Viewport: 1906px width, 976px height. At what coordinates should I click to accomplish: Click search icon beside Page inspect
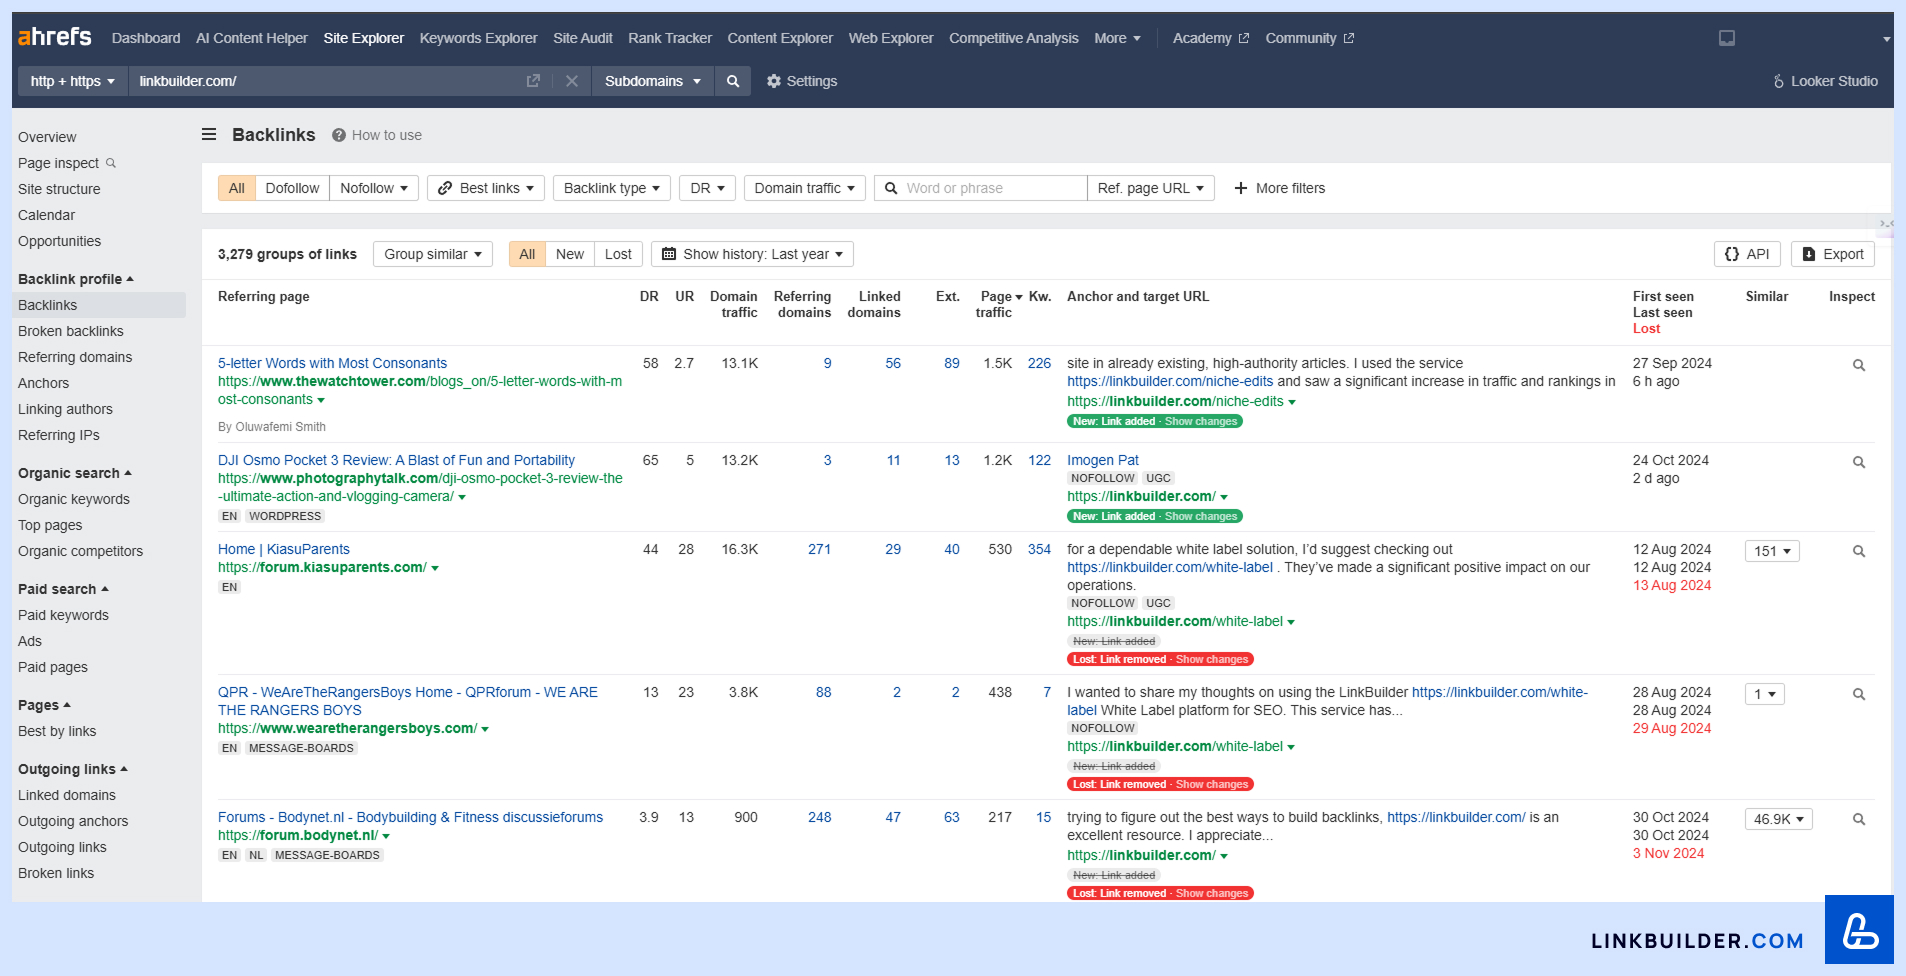[x=111, y=162]
